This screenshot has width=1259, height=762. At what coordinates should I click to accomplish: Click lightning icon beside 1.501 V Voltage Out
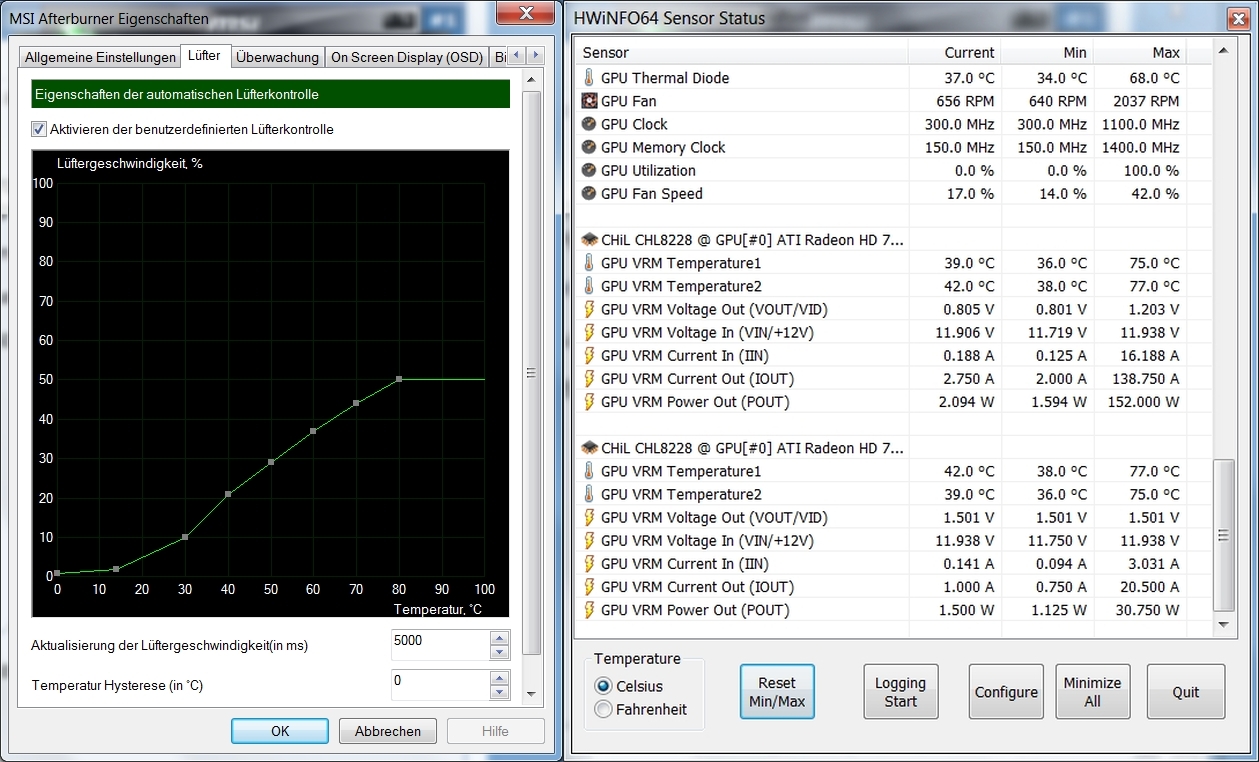589,517
